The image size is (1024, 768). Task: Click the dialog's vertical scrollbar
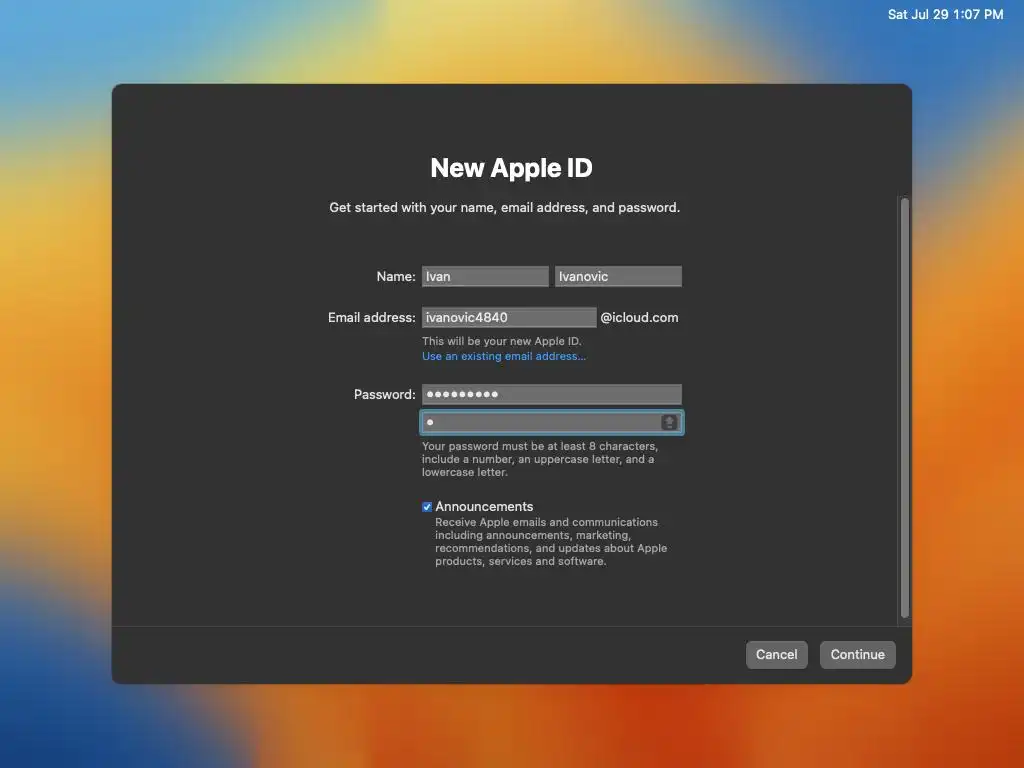coord(904,408)
